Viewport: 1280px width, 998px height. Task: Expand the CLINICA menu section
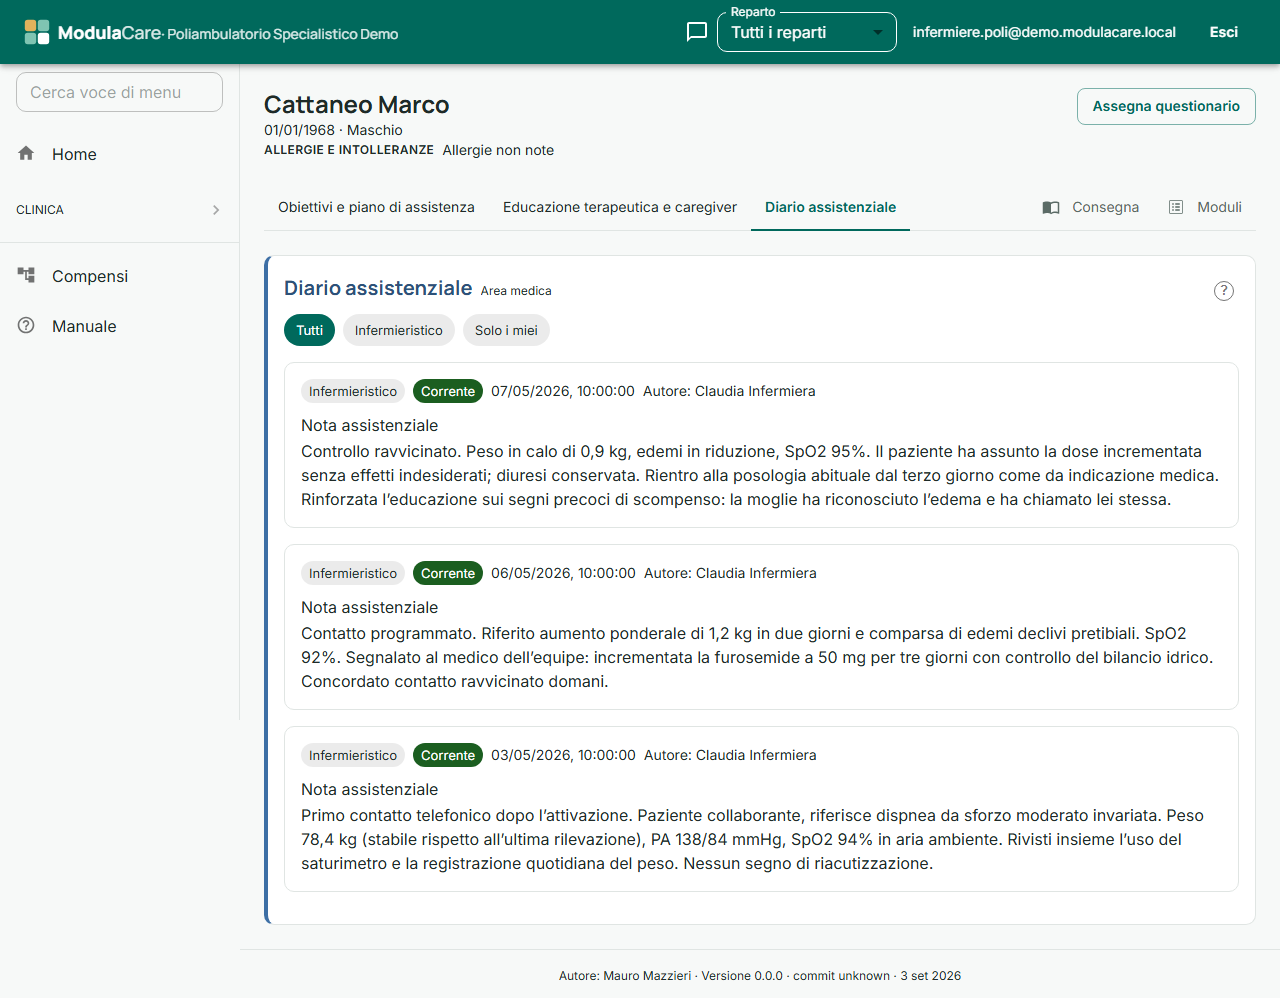click(119, 210)
